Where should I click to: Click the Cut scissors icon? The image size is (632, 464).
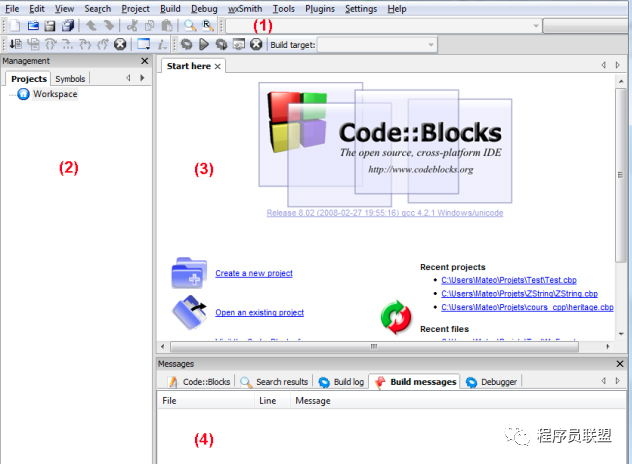[132, 26]
